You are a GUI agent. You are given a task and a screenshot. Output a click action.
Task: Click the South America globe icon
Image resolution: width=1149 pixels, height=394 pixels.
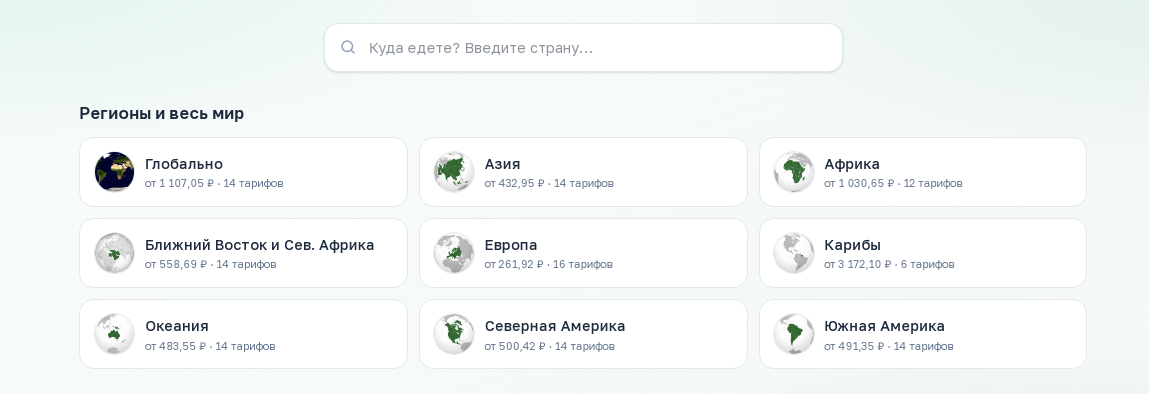pos(794,334)
